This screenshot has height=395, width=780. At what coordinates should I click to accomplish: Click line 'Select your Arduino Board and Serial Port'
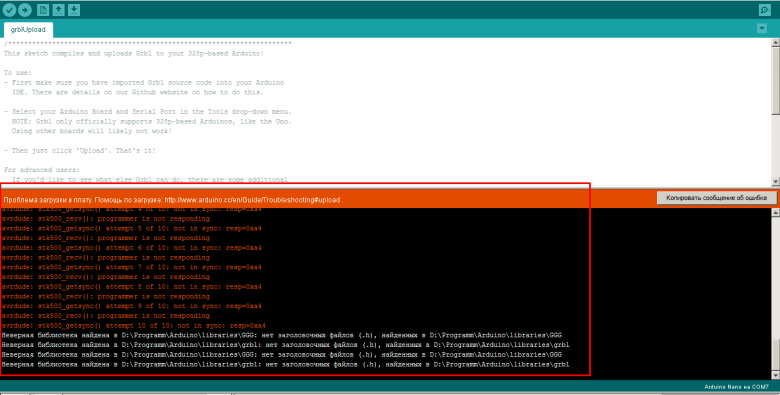[x=147, y=111]
